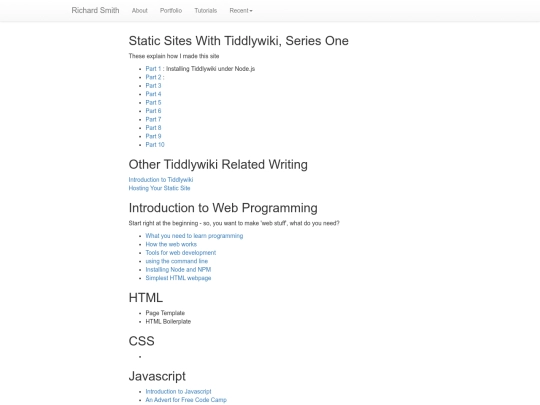Open An Advert for Free Code Camp
This screenshot has height=405, width=540.
[x=186, y=400]
